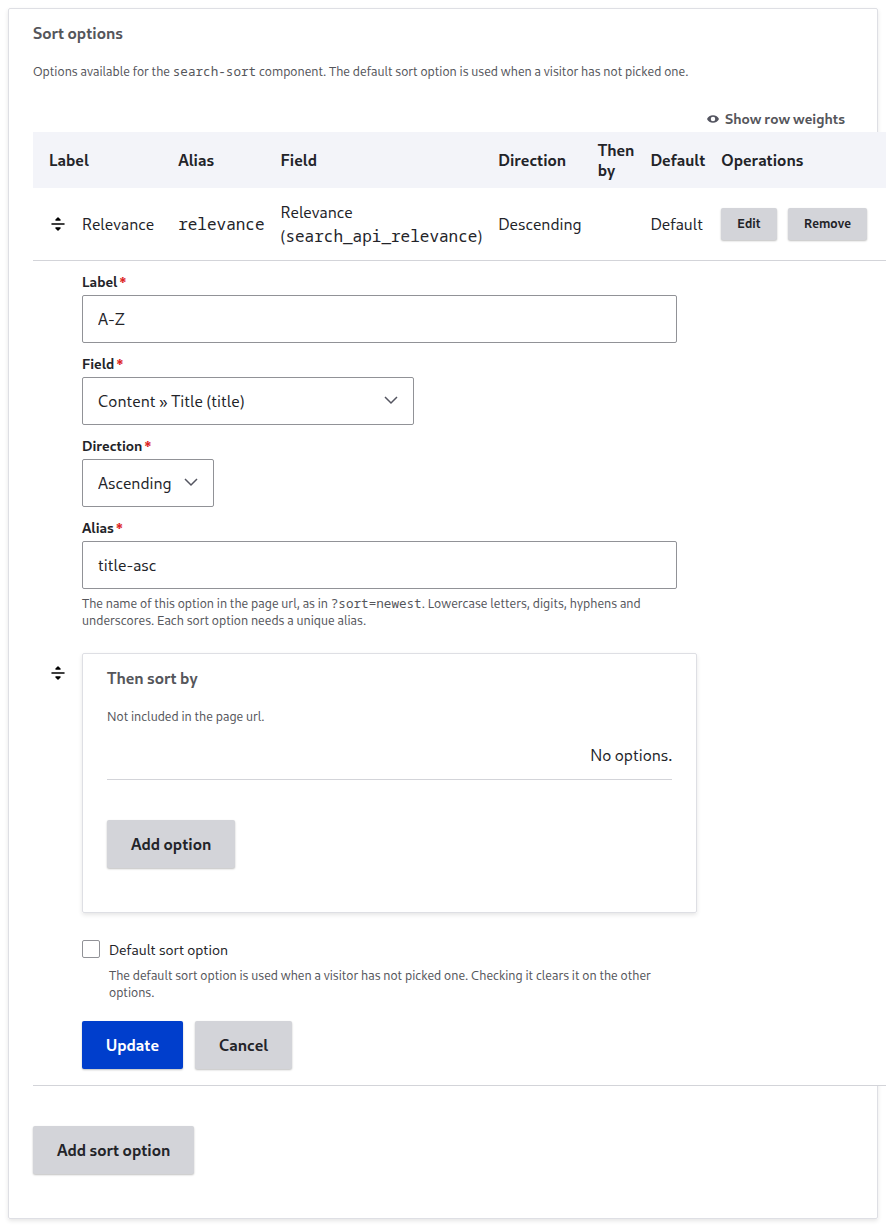Click Default sort option label text
This screenshot has height=1227, width=886.
pos(168,950)
